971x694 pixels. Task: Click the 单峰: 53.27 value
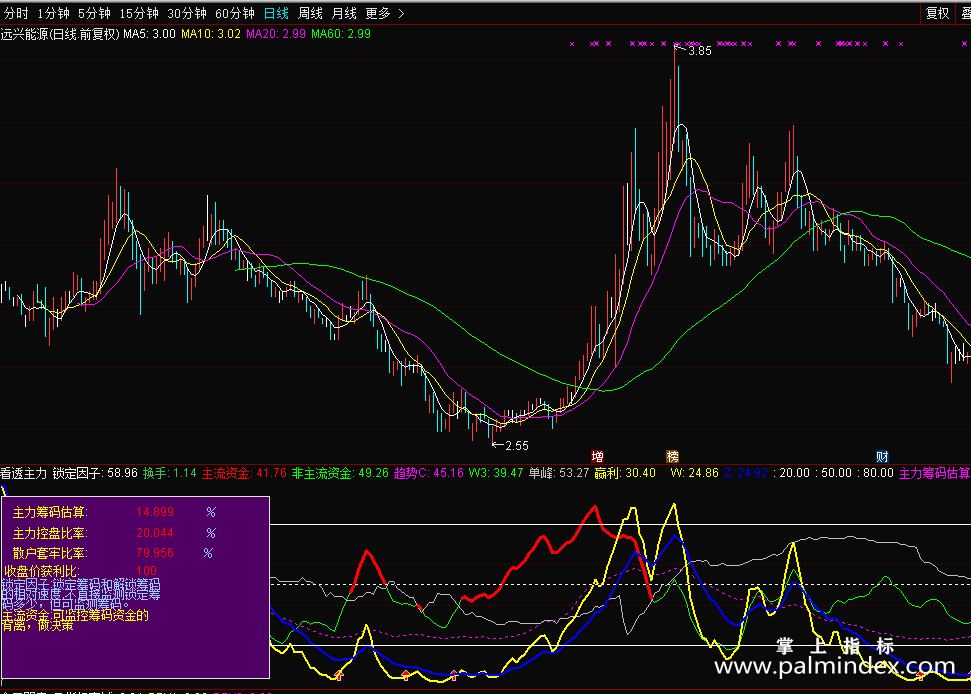pyautogui.click(x=559, y=474)
